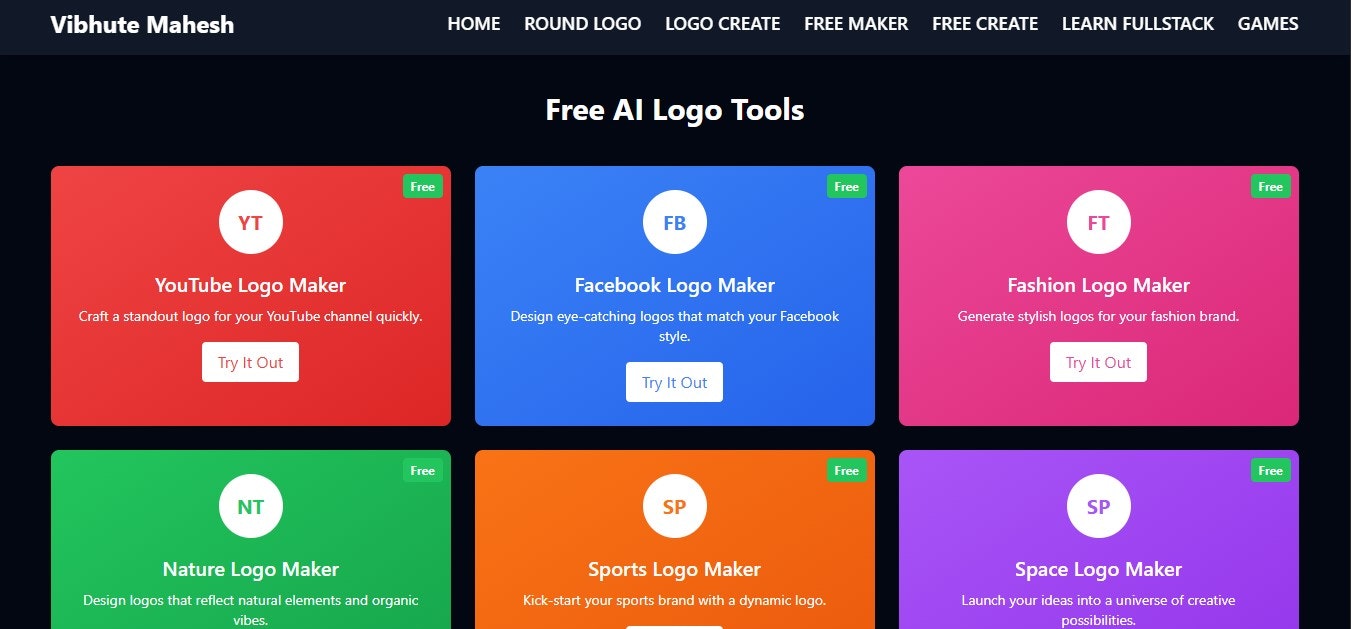1351x629 pixels.
Task: Click the FT circle icon
Action: tap(1099, 222)
